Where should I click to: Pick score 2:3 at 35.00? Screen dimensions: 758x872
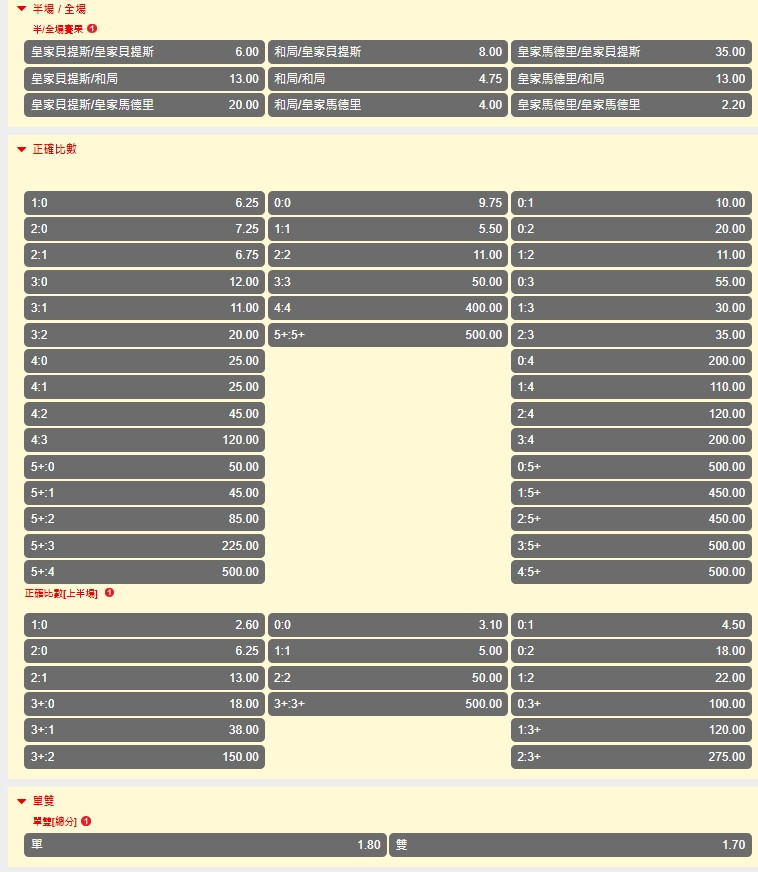coord(631,334)
